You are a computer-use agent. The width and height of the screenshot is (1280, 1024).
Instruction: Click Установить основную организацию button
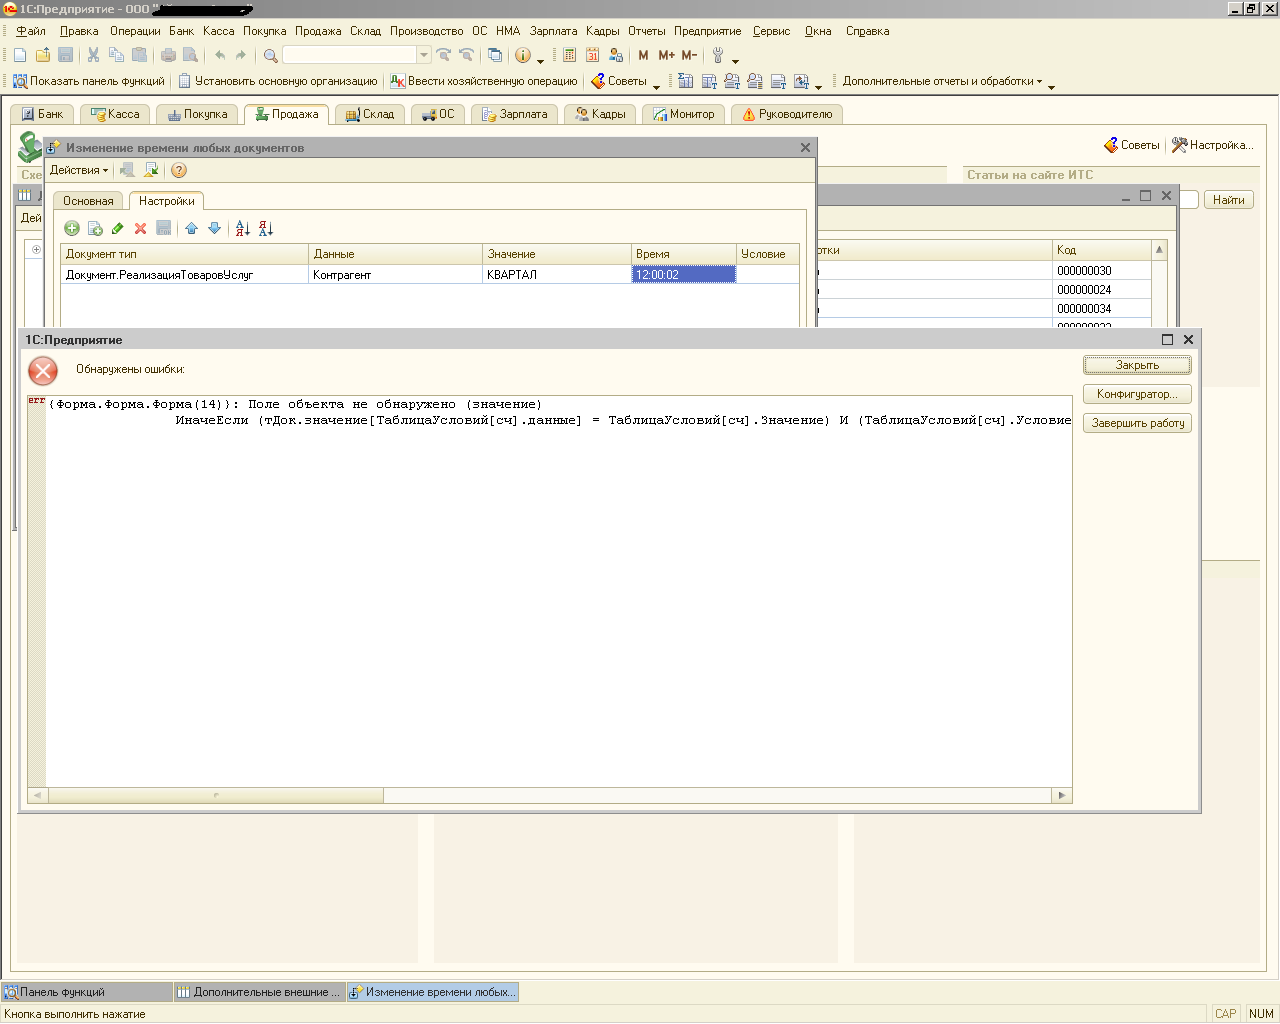(278, 81)
